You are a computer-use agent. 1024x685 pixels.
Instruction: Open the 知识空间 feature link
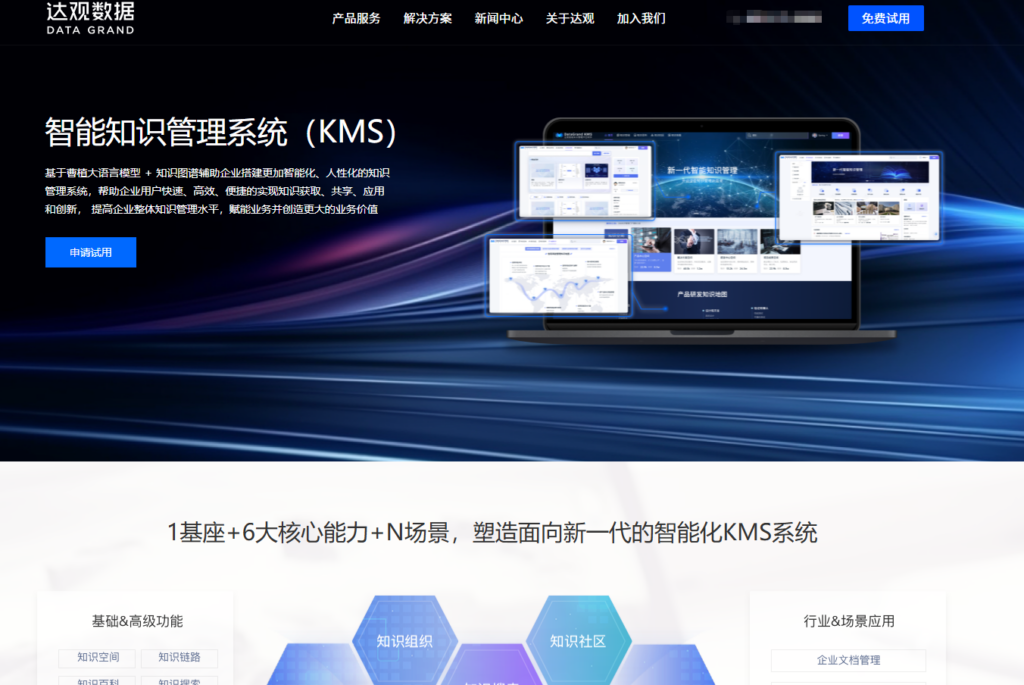pos(97,658)
